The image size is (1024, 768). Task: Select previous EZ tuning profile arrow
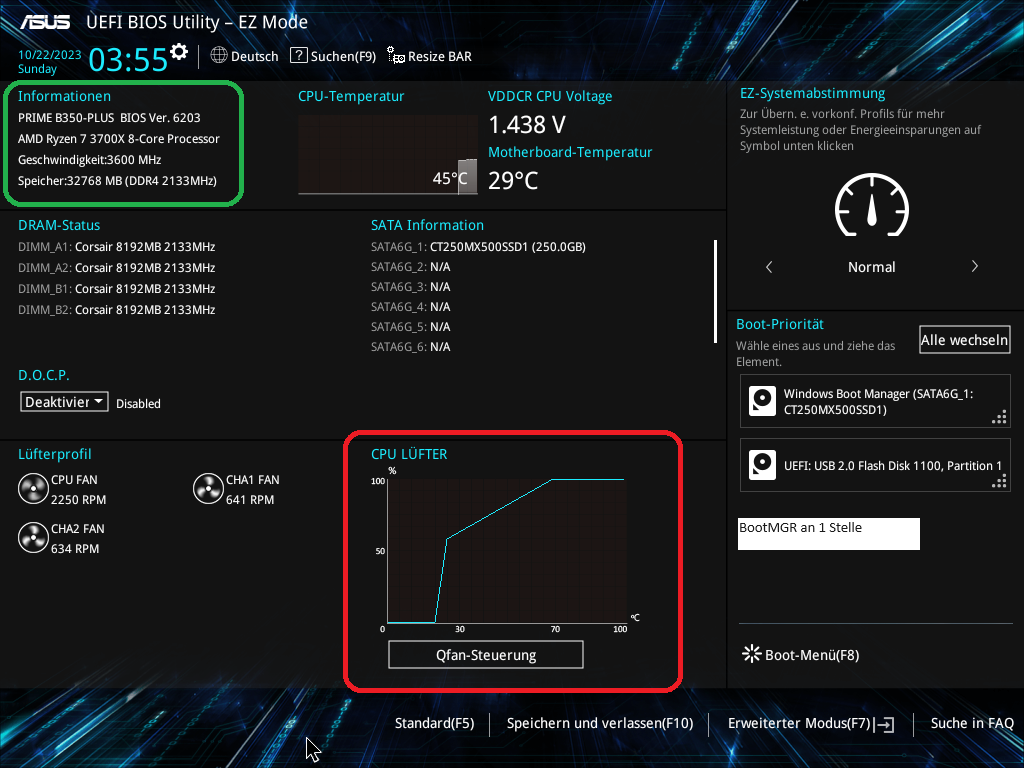pos(769,266)
